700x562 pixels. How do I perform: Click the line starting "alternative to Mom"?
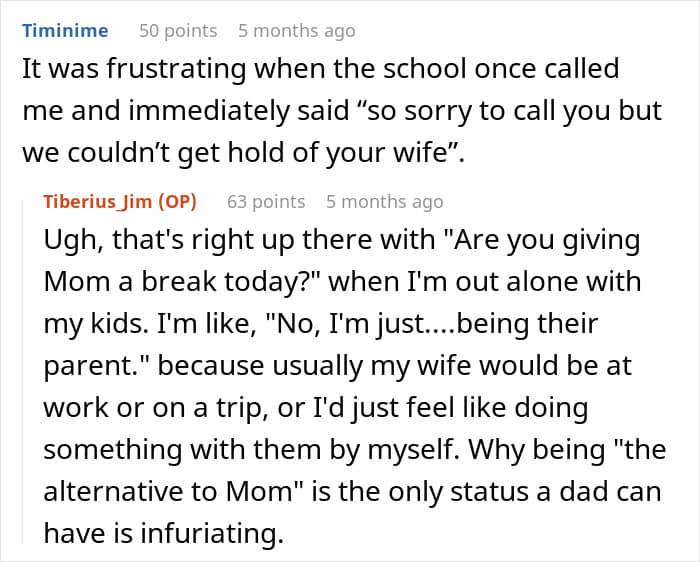tap(352, 492)
